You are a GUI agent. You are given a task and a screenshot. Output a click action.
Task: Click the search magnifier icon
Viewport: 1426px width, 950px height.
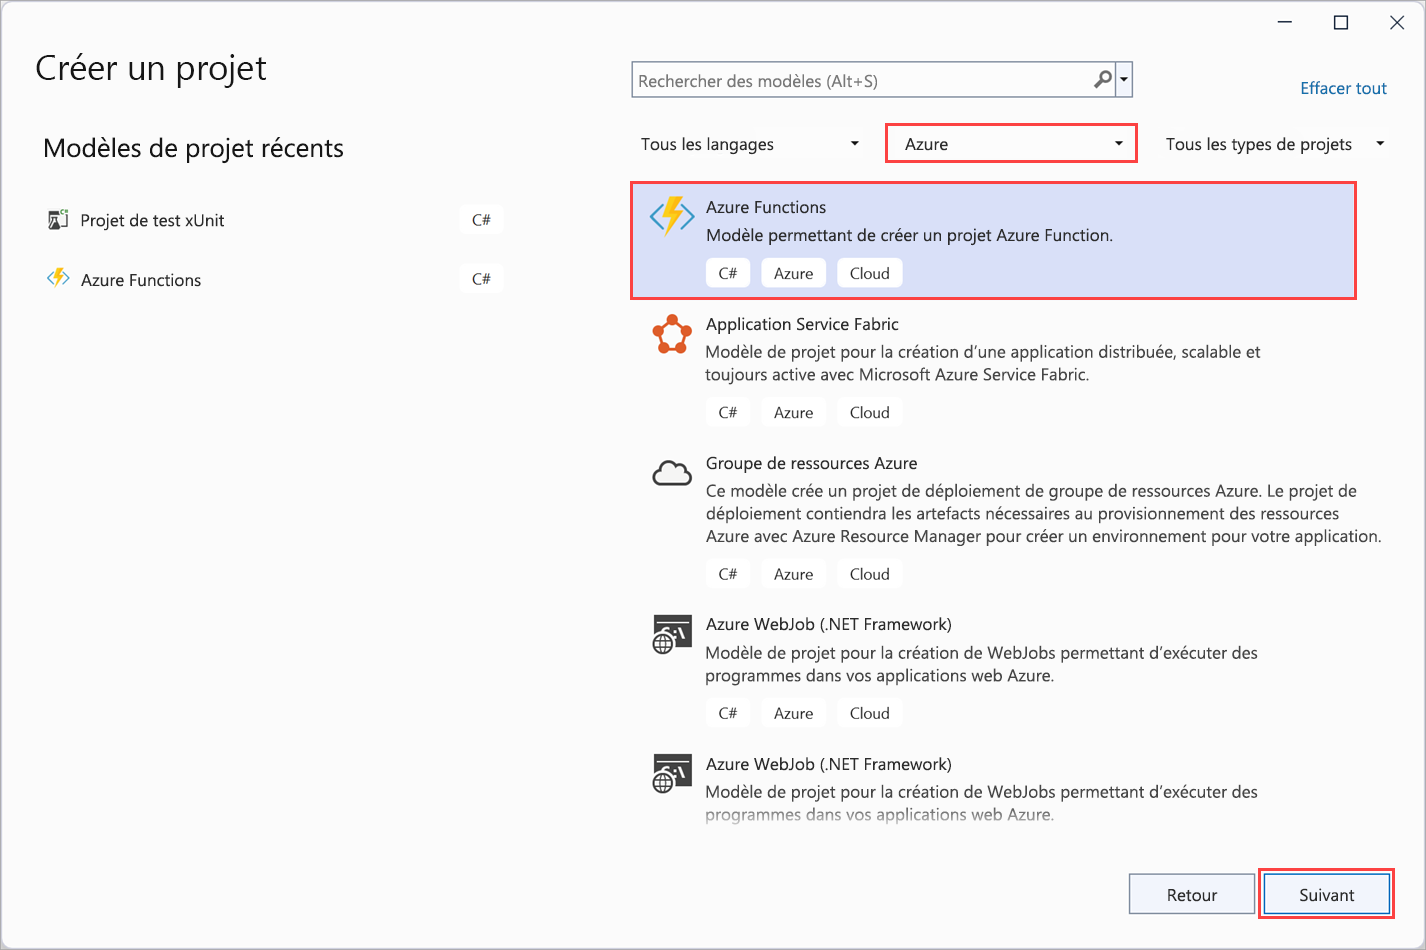coord(1102,80)
